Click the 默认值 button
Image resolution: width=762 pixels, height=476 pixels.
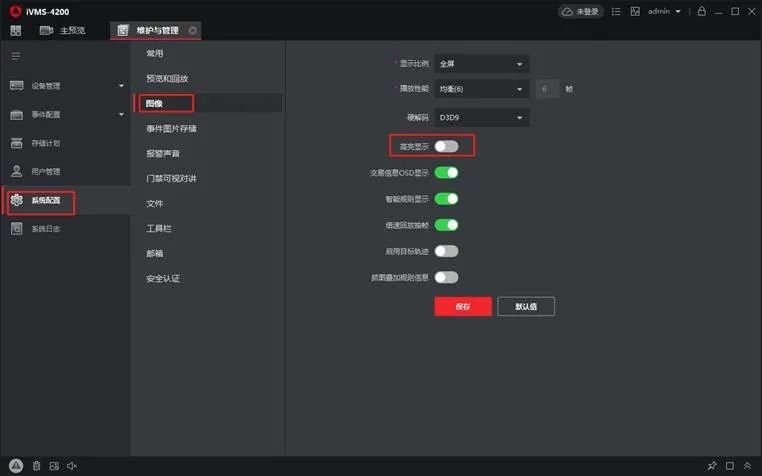526,306
